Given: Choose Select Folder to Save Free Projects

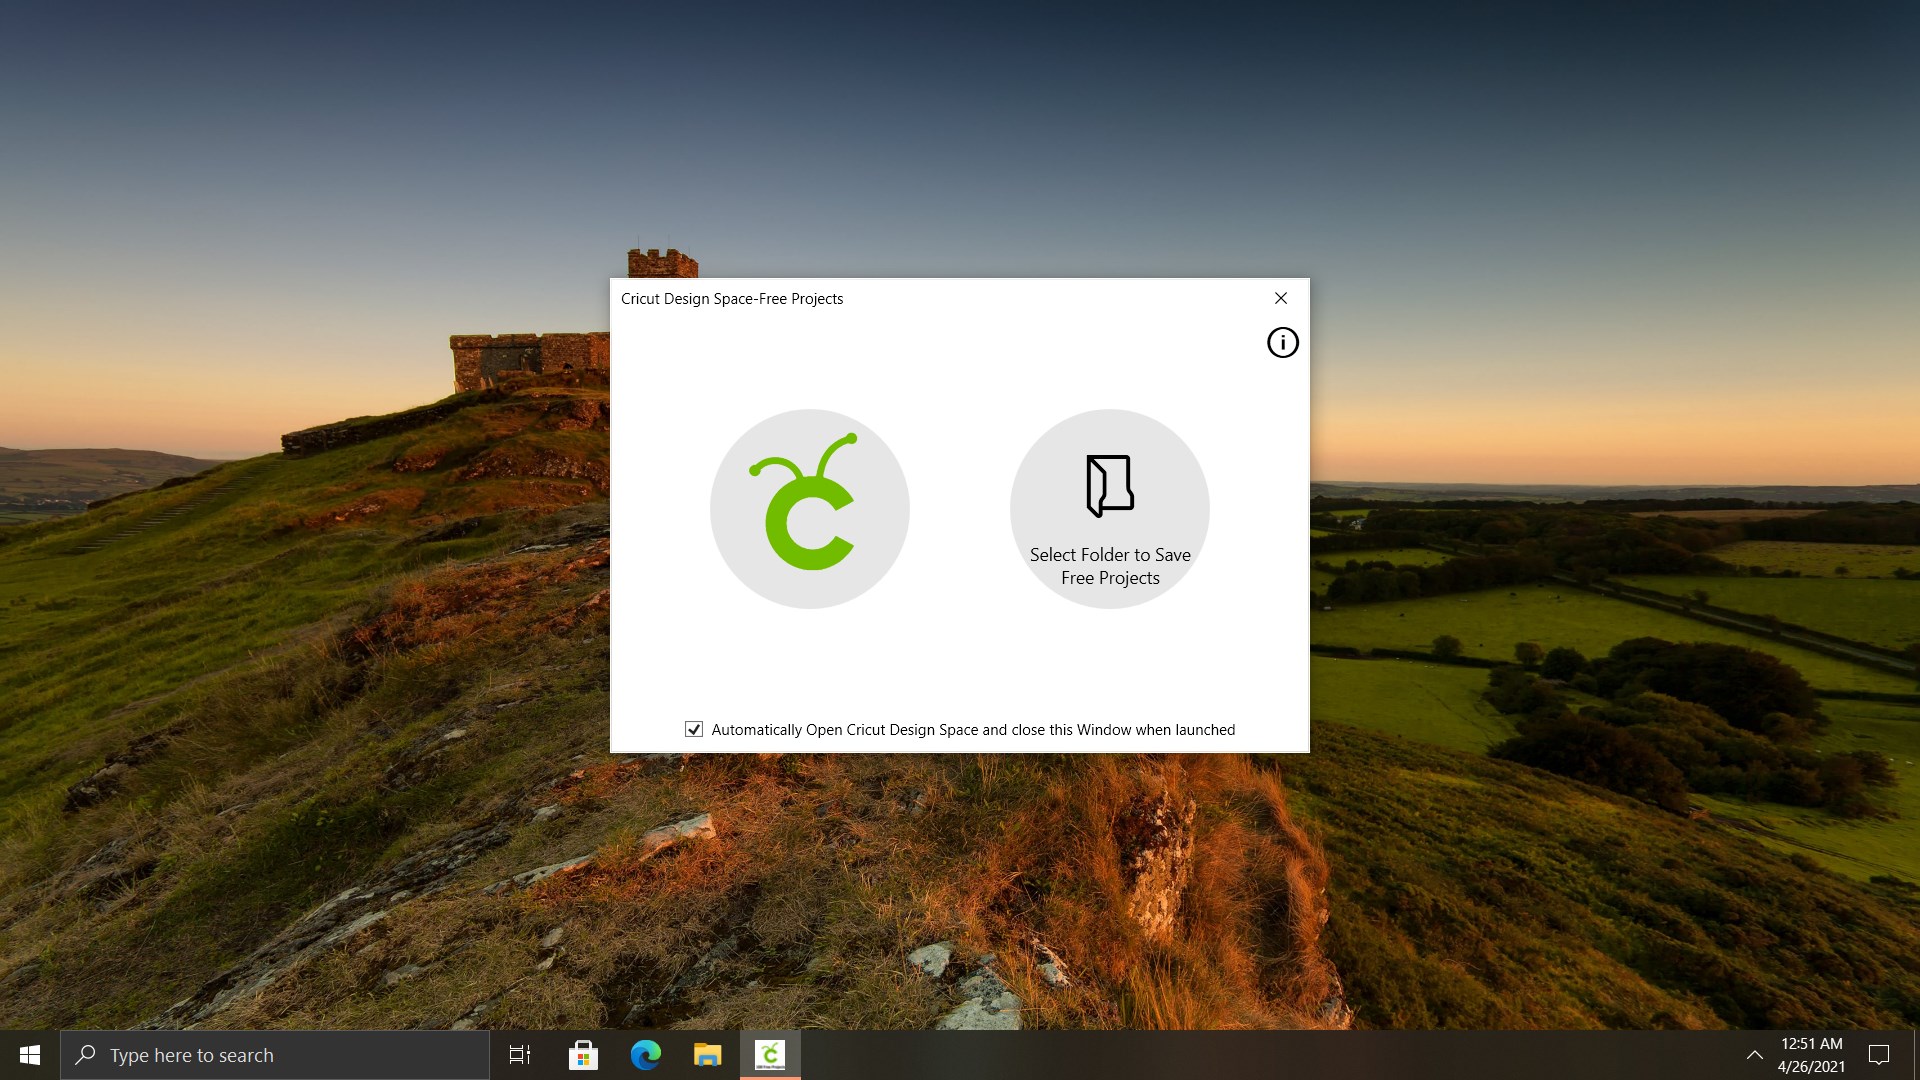Looking at the screenshot, I should [x=1109, y=565].
